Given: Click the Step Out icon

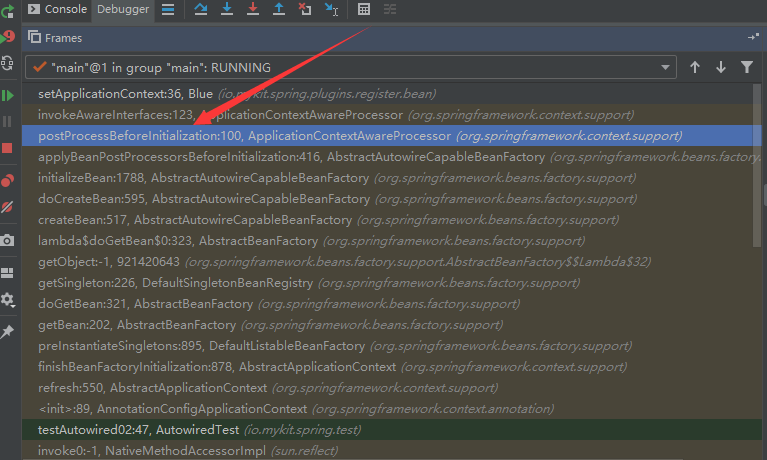Looking at the screenshot, I should click(278, 9).
